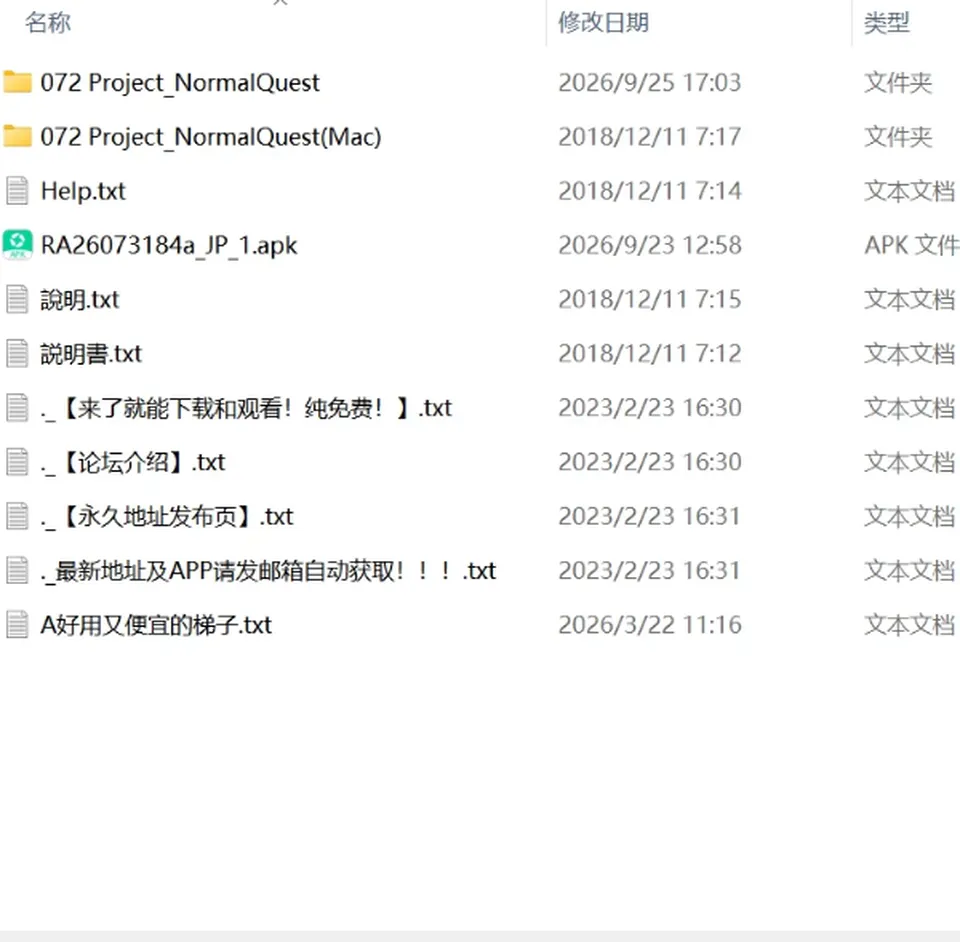Viewport: 960px width, 942px height.
Task: Click the date 2018/12/11 7:14
Action: click(650, 191)
